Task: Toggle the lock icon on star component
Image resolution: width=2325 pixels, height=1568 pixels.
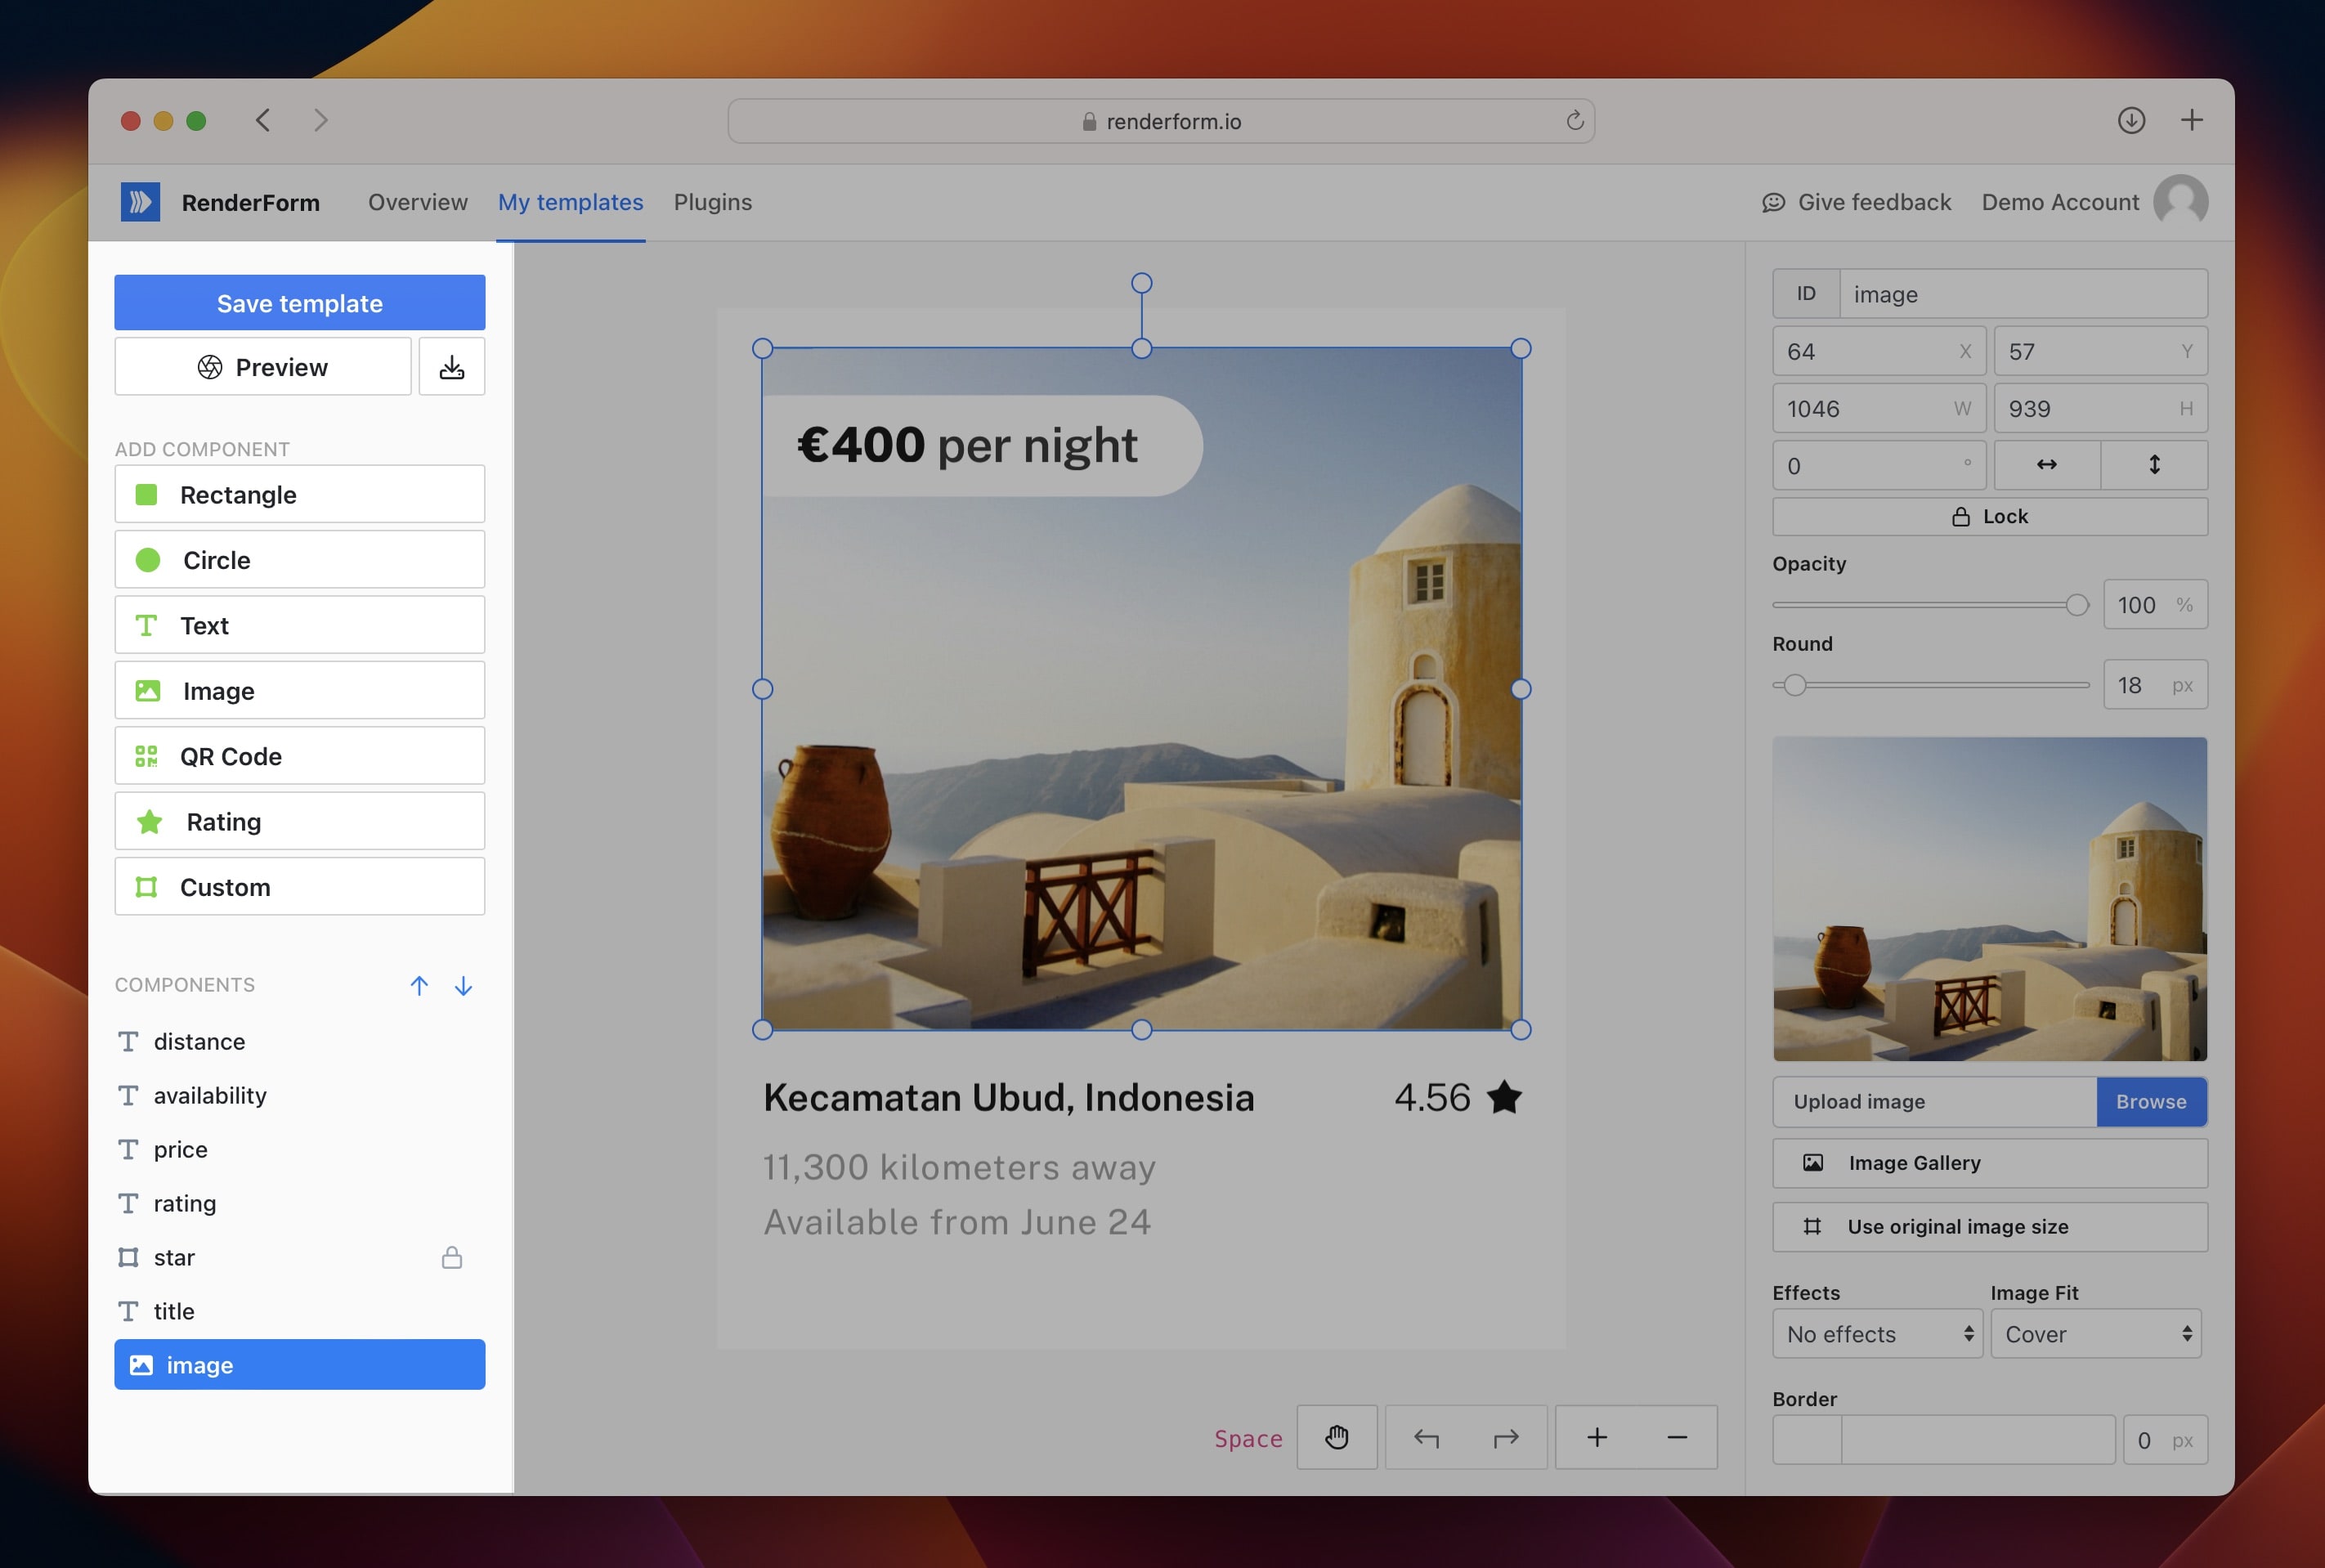Action: (x=452, y=1257)
